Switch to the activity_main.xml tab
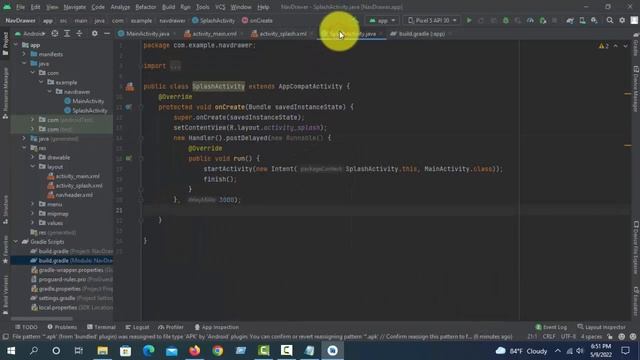 214,34
